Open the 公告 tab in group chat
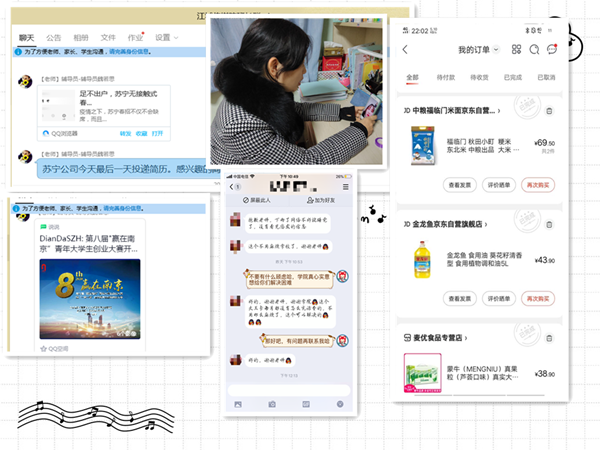The height and width of the screenshot is (450, 600). coord(53,37)
